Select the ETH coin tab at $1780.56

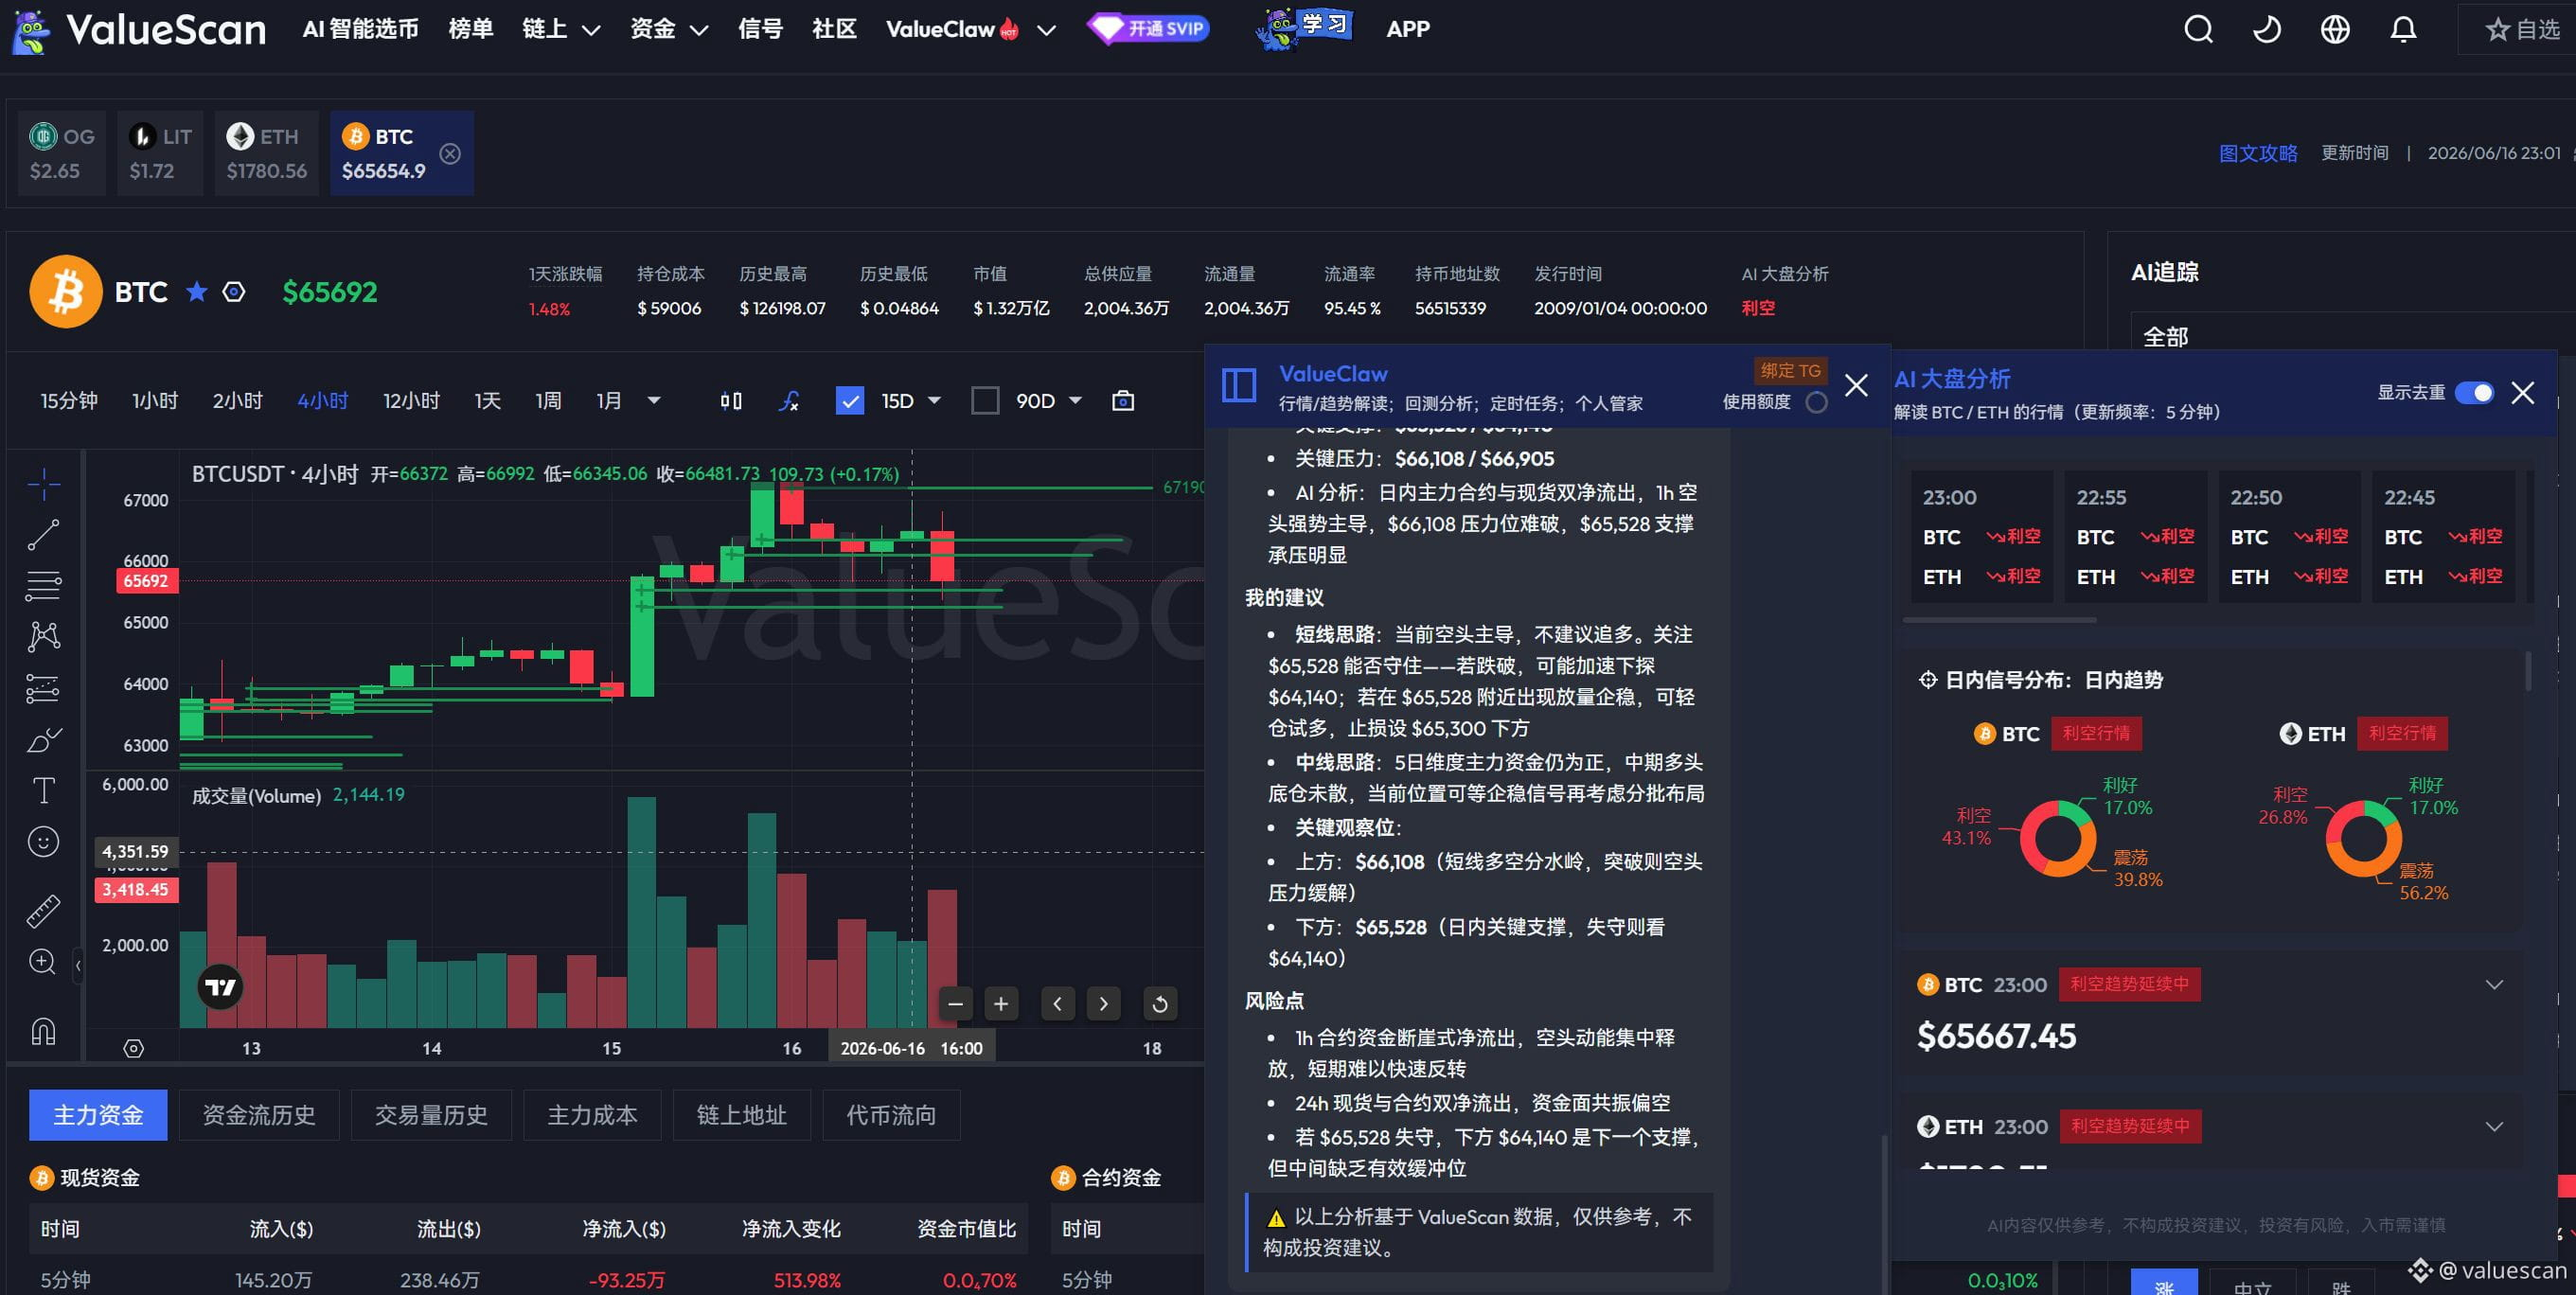tap(266, 153)
